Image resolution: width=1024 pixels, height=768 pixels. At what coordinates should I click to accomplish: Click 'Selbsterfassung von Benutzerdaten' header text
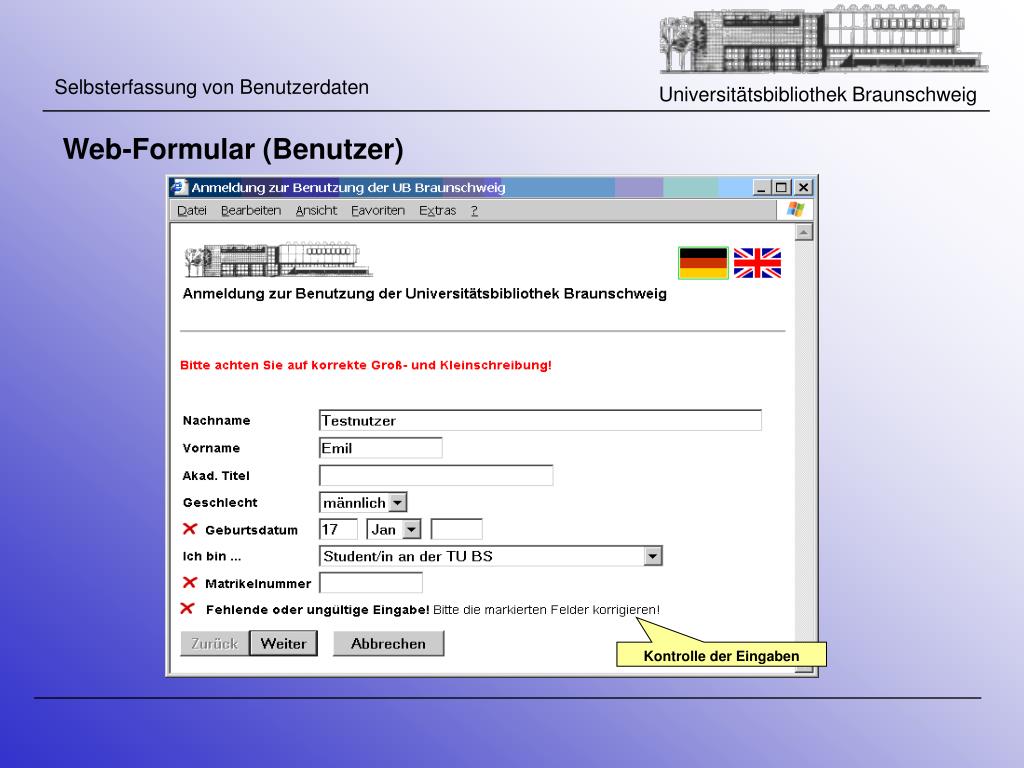[x=212, y=88]
